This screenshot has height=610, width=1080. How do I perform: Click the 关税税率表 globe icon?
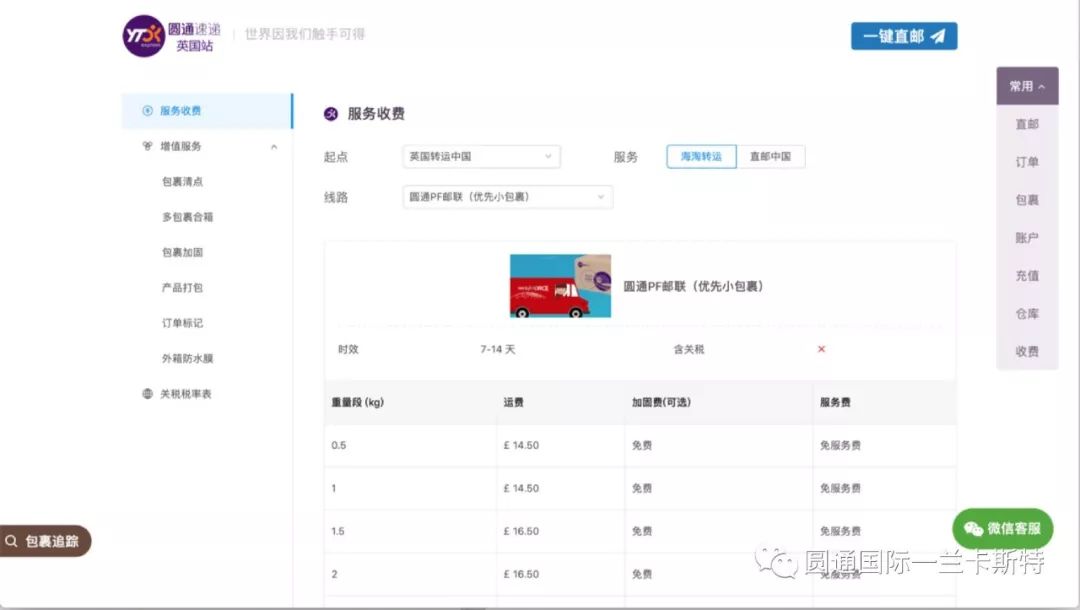pos(148,394)
